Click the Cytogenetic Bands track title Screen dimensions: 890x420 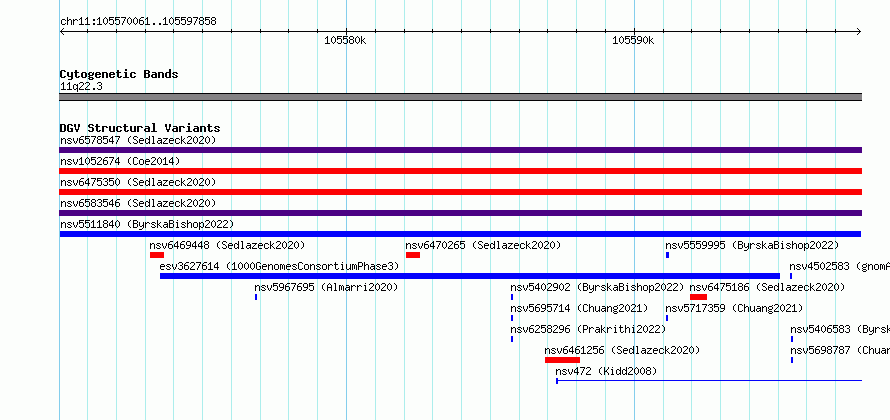click(119, 74)
